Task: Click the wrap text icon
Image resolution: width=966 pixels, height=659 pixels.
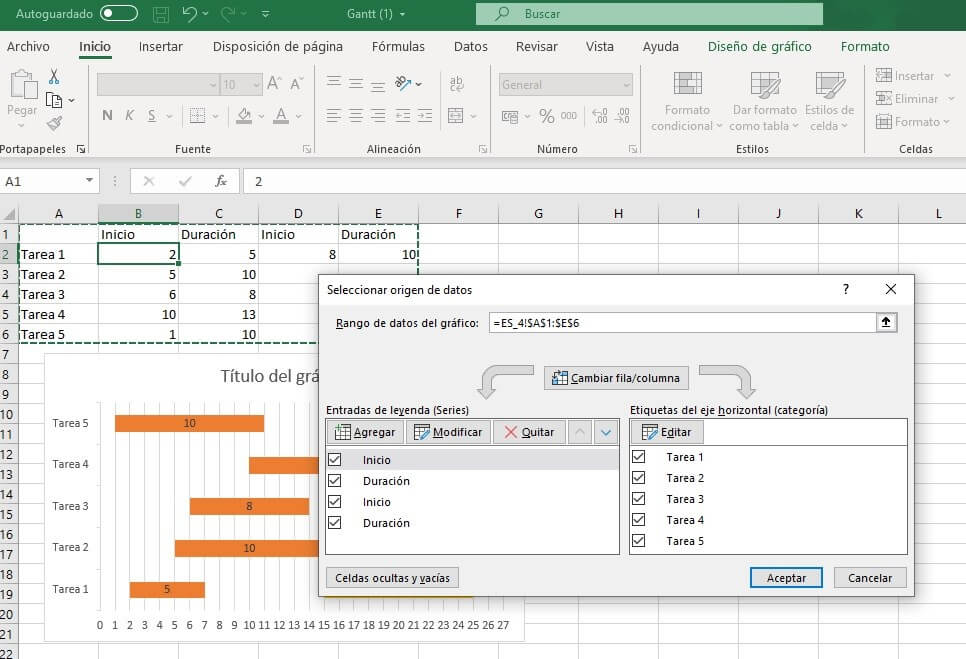Action: pos(457,83)
